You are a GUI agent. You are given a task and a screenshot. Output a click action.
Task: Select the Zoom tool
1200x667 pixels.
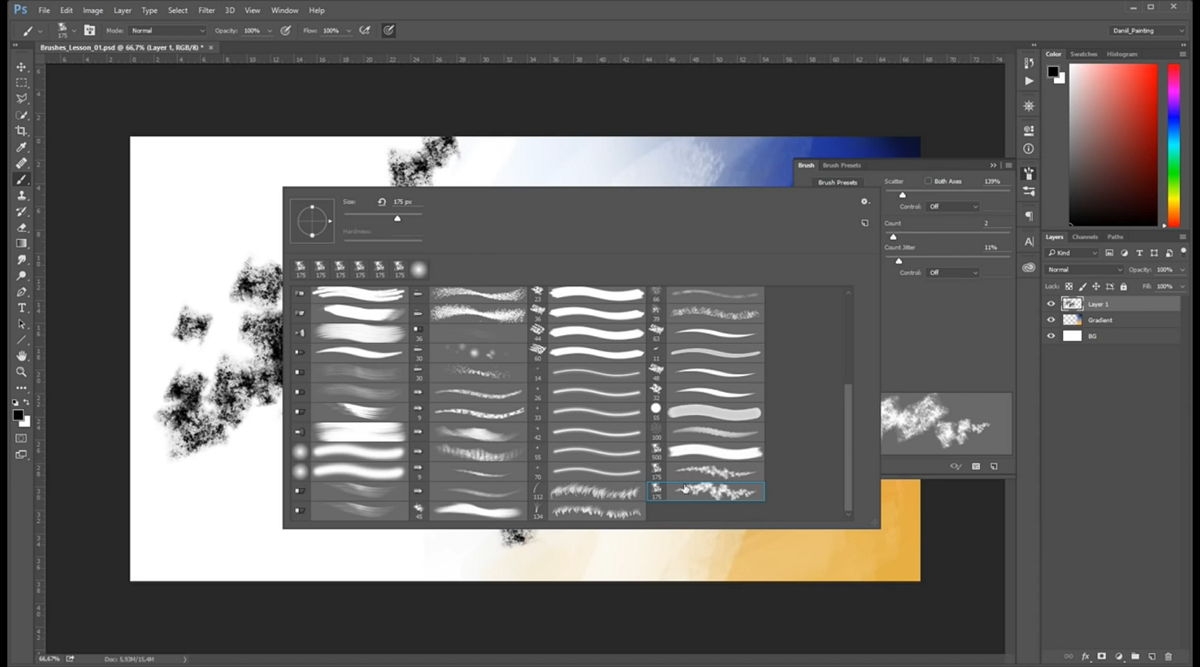tap(21, 371)
